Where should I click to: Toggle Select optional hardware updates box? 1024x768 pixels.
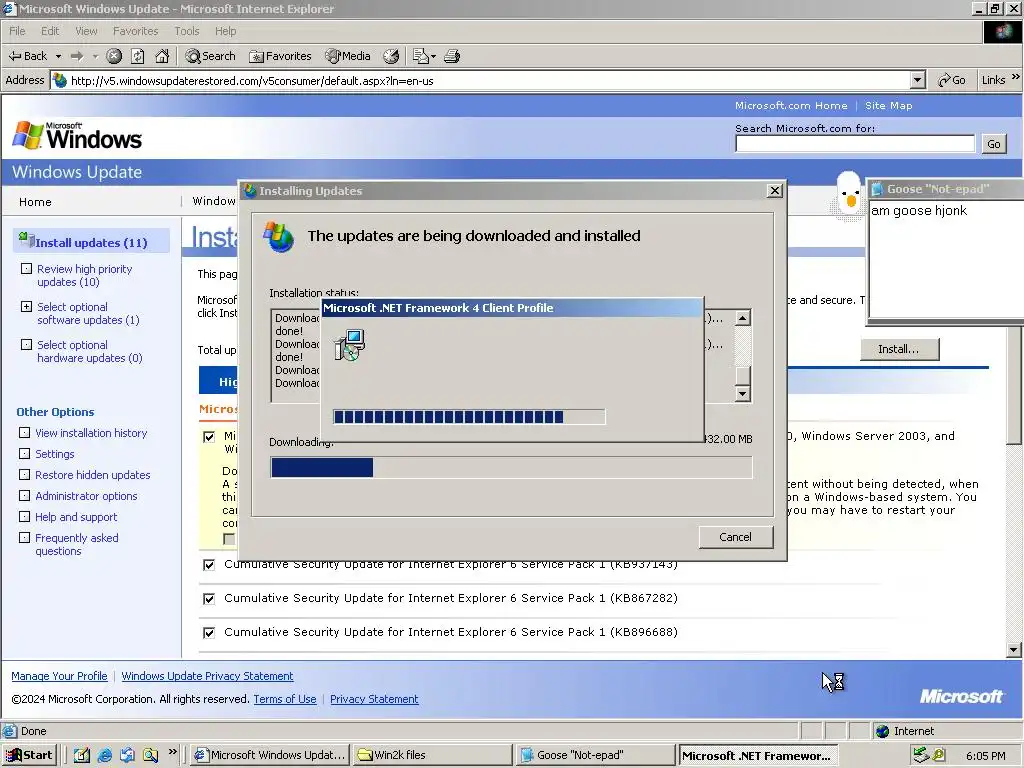coord(26,344)
